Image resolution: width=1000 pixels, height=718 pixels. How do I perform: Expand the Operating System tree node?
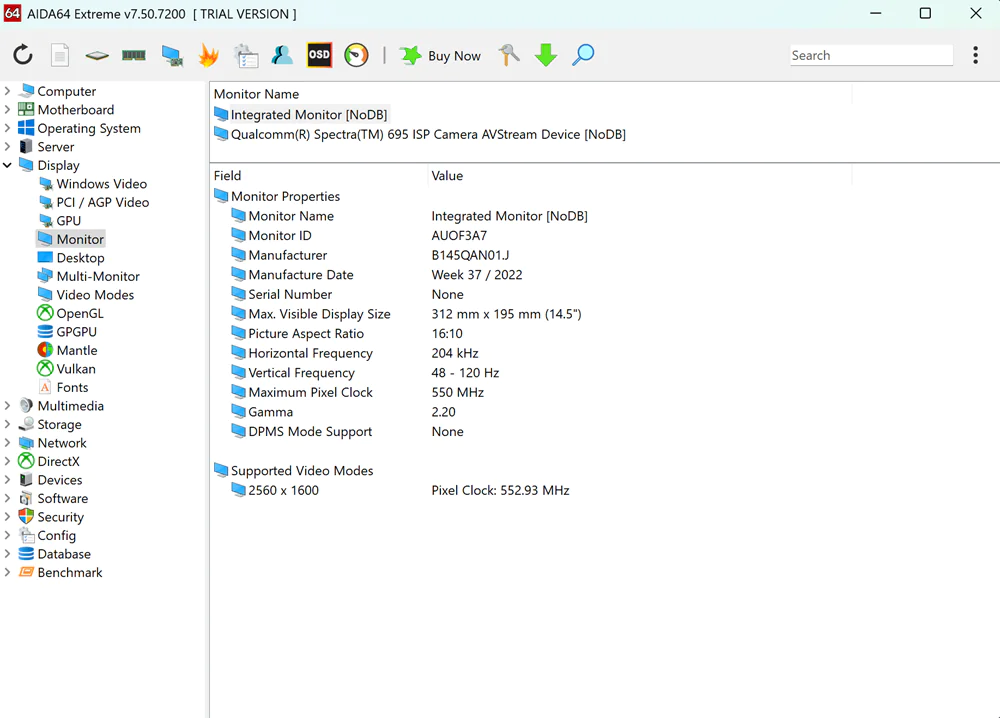point(8,128)
